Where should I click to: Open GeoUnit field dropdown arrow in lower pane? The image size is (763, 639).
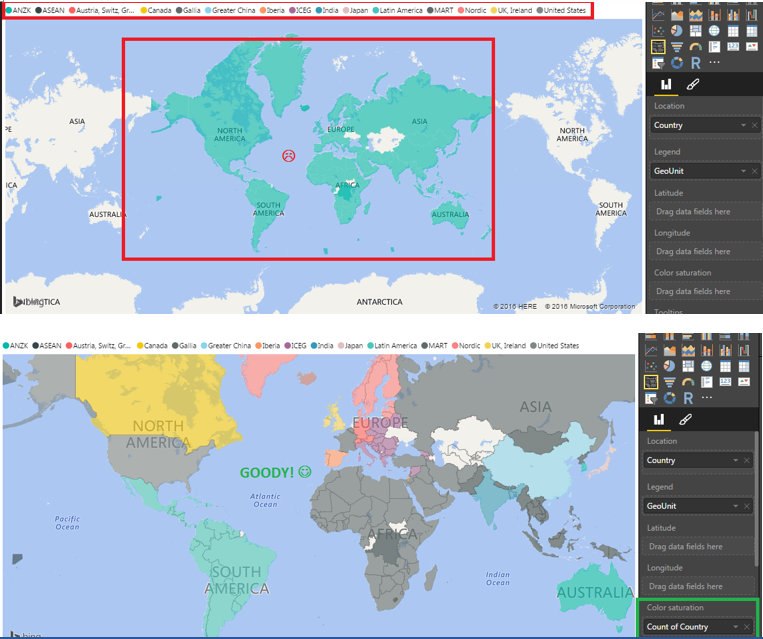click(735, 506)
